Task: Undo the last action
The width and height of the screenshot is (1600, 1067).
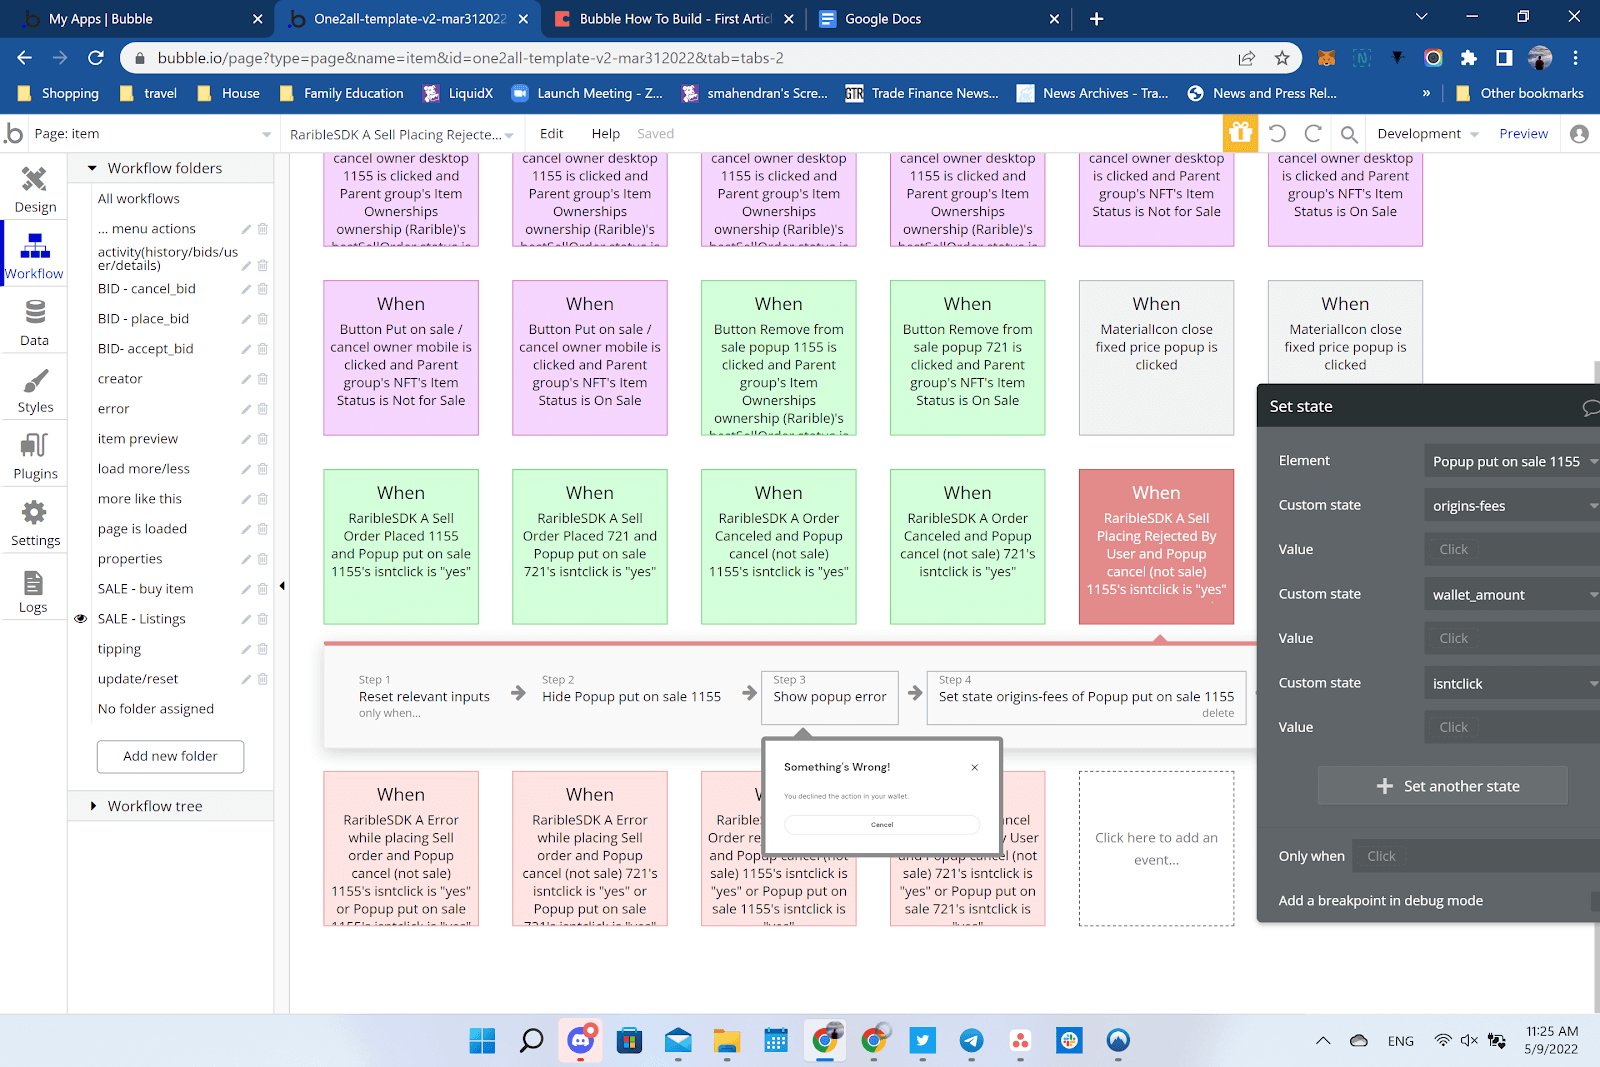Action: coord(1277,133)
